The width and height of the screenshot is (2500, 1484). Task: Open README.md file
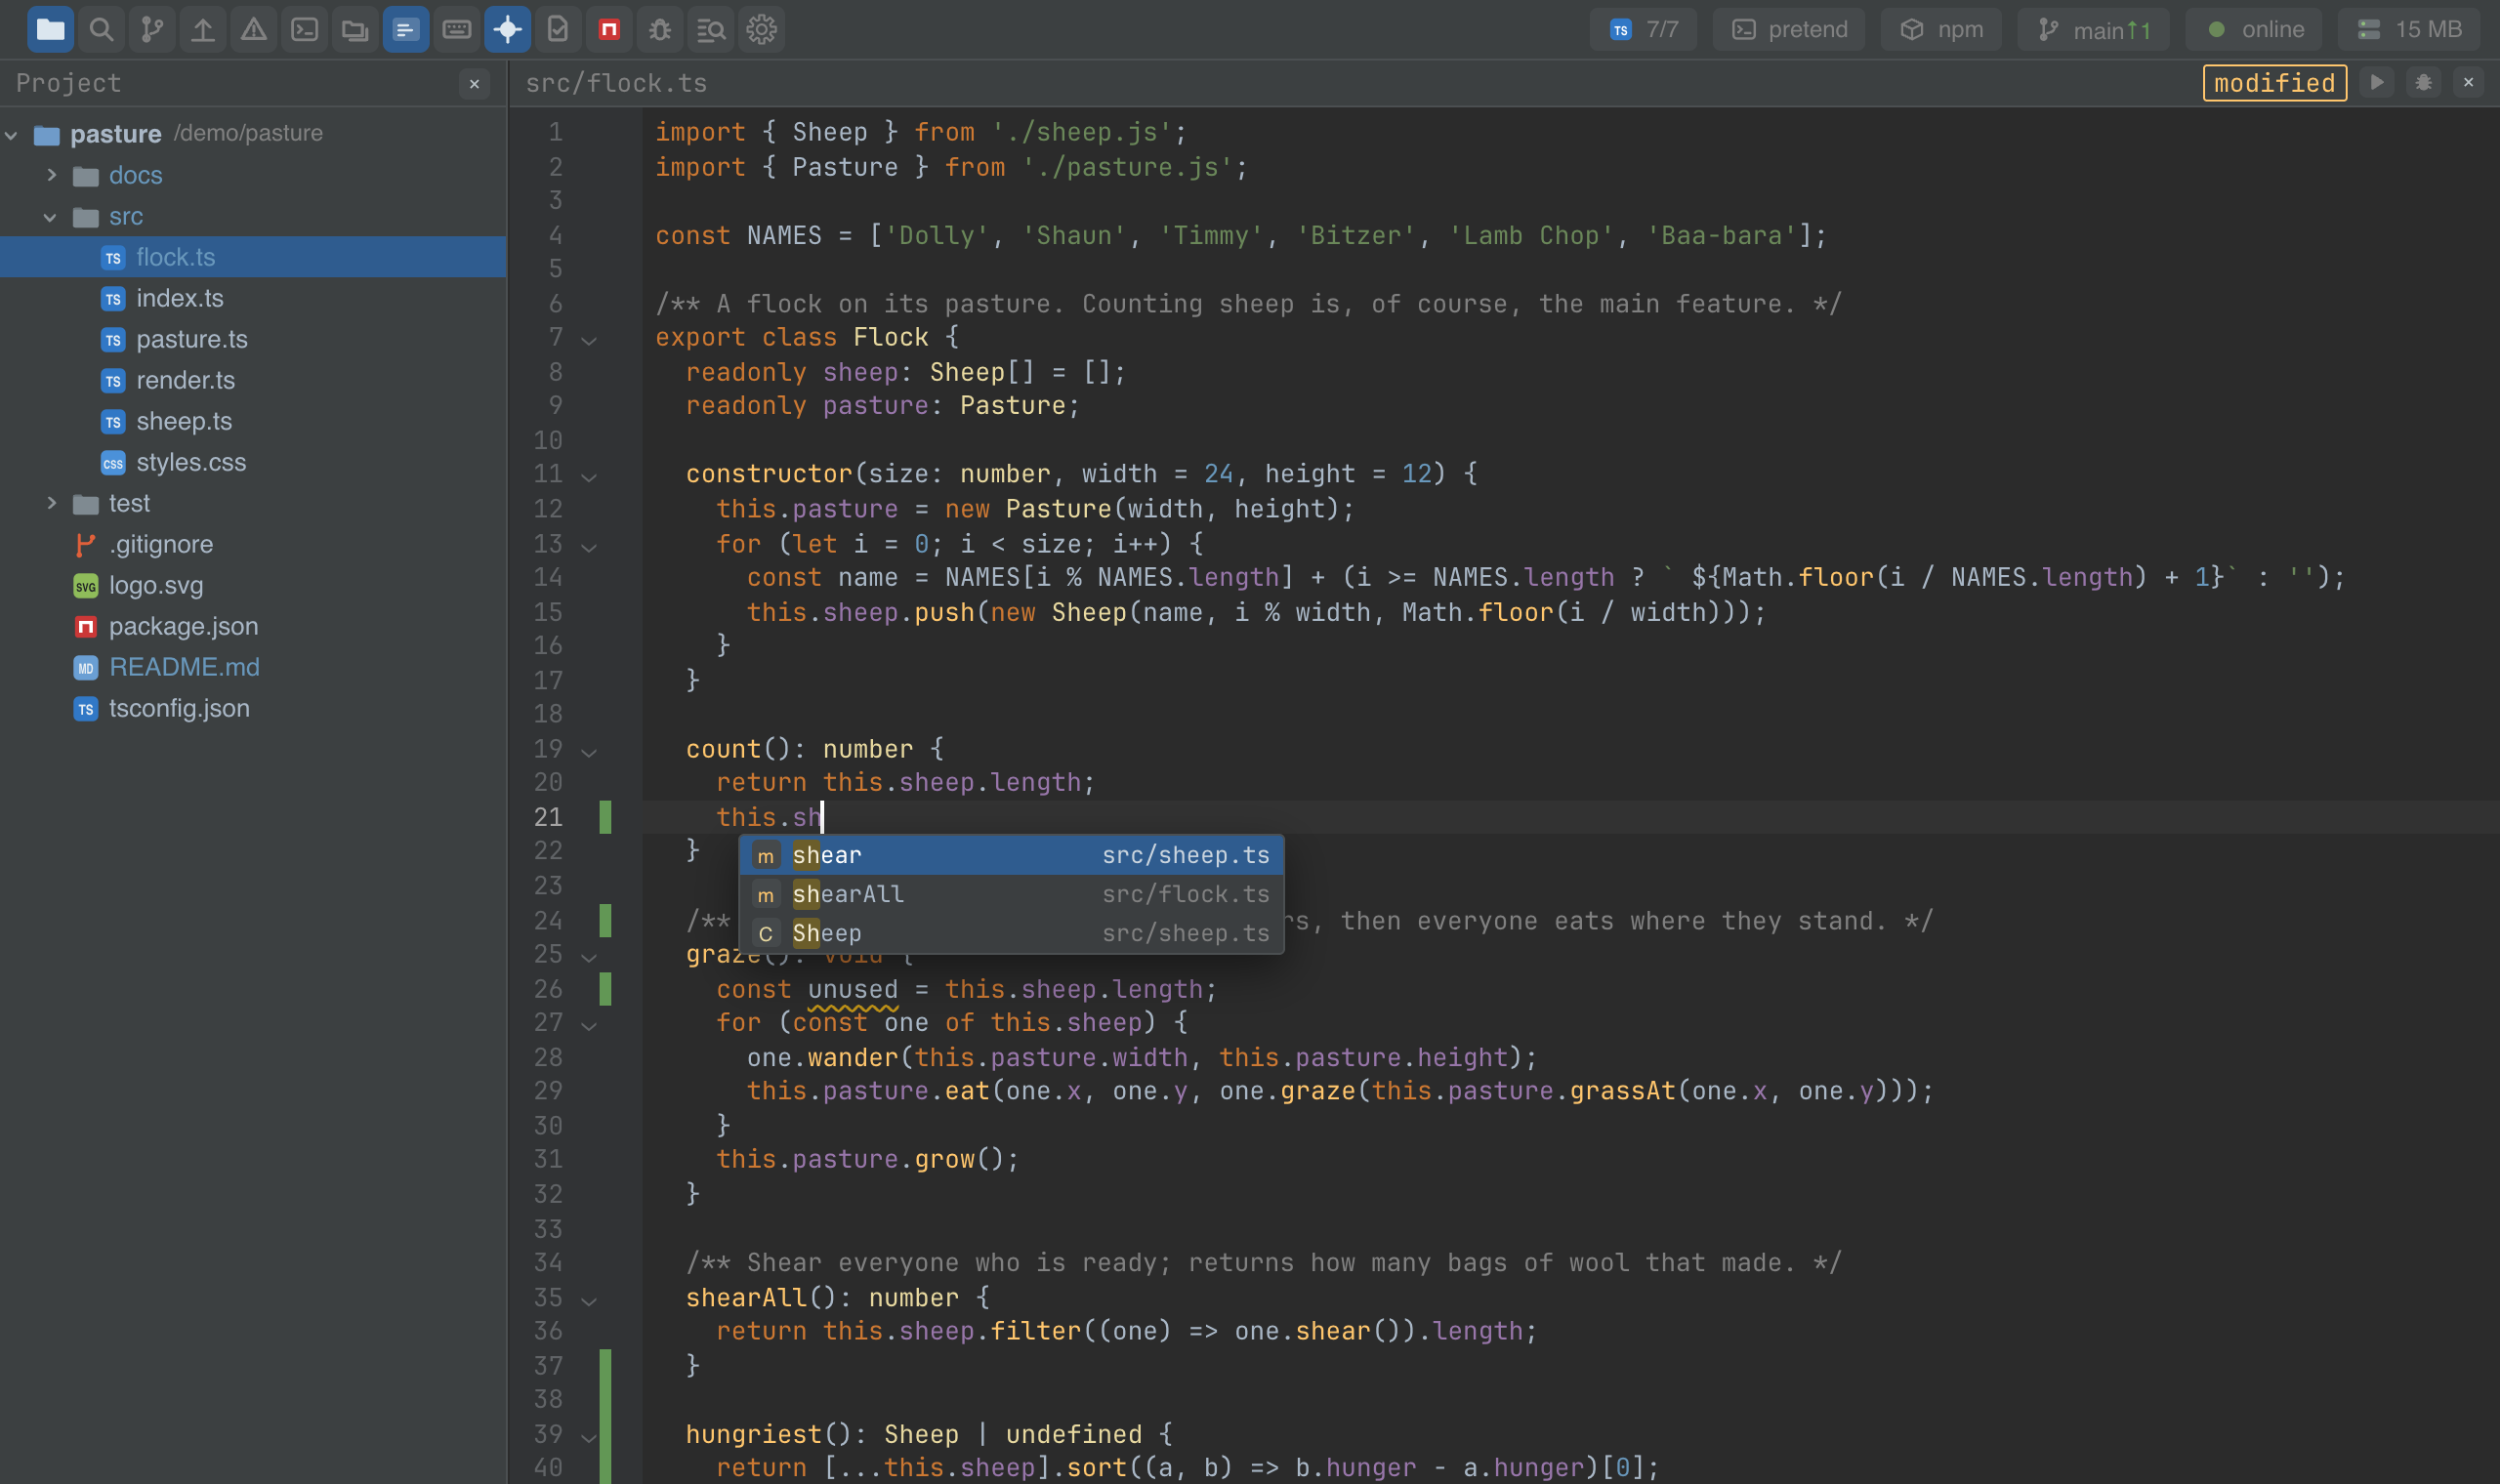click(253, 667)
